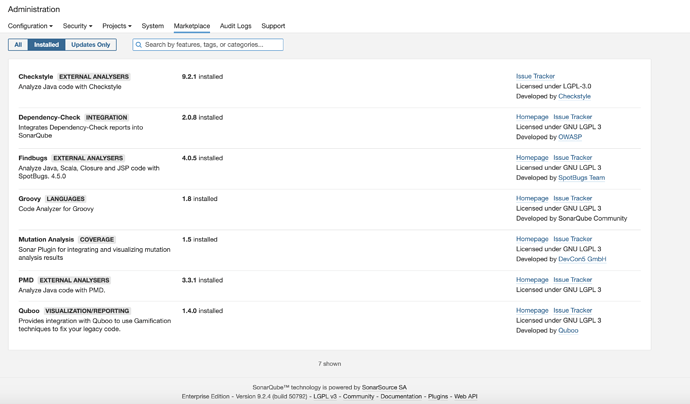Click the Findbugs plugin name
Viewport: 690px width, 404px height.
click(33, 158)
